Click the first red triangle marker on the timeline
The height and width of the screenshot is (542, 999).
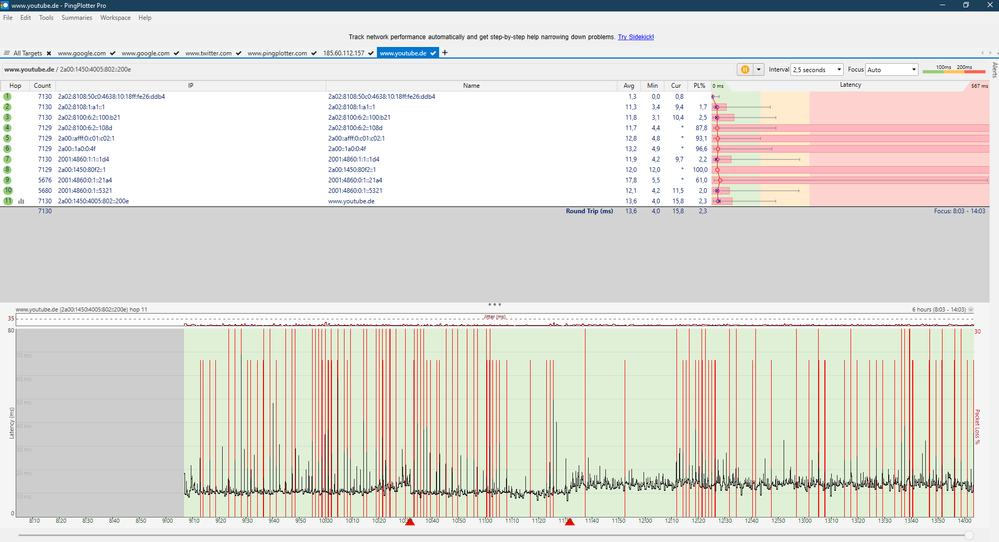[410, 521]
